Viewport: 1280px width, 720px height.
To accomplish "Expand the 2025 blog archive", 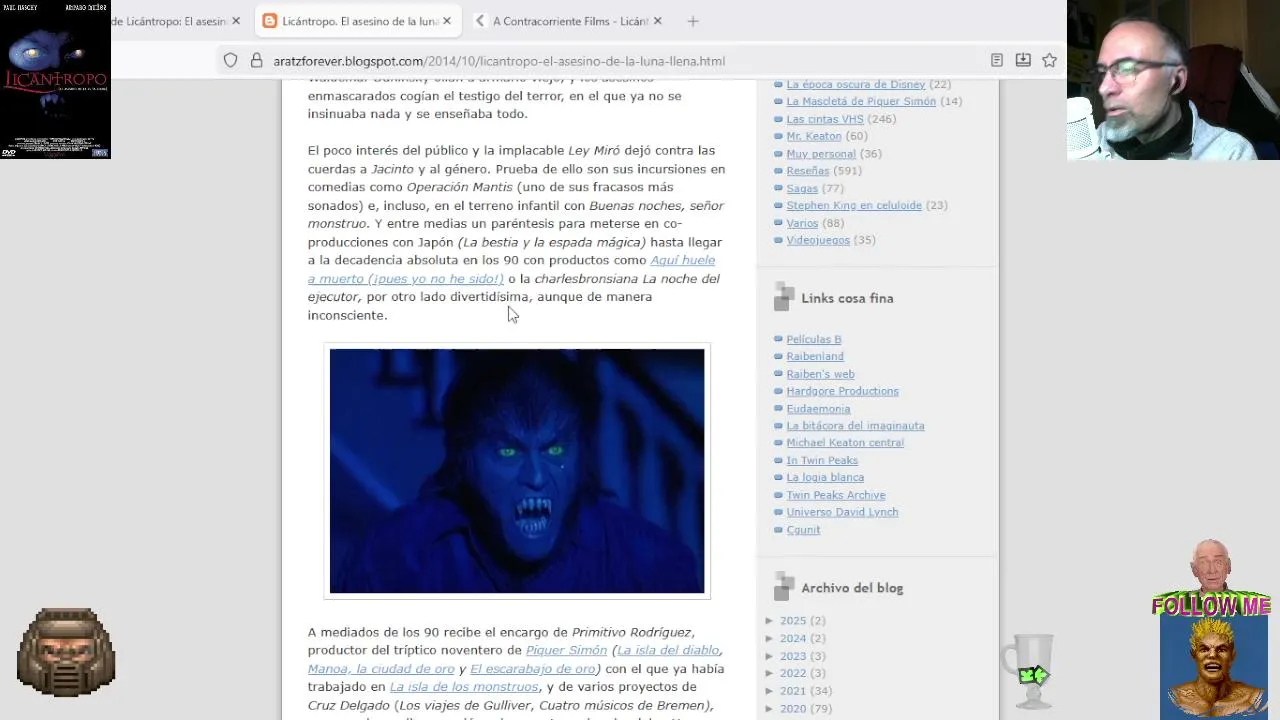I will pos(770,621).
